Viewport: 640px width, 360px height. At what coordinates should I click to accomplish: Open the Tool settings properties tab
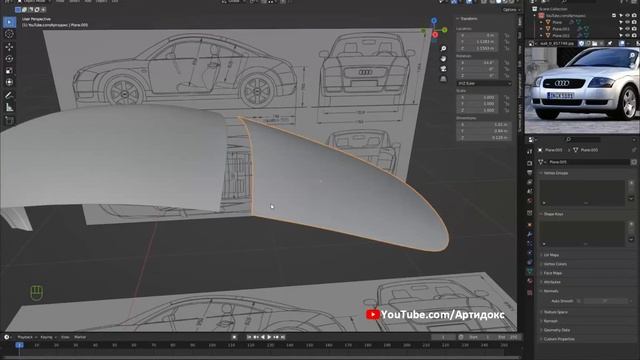coord(529,152)
